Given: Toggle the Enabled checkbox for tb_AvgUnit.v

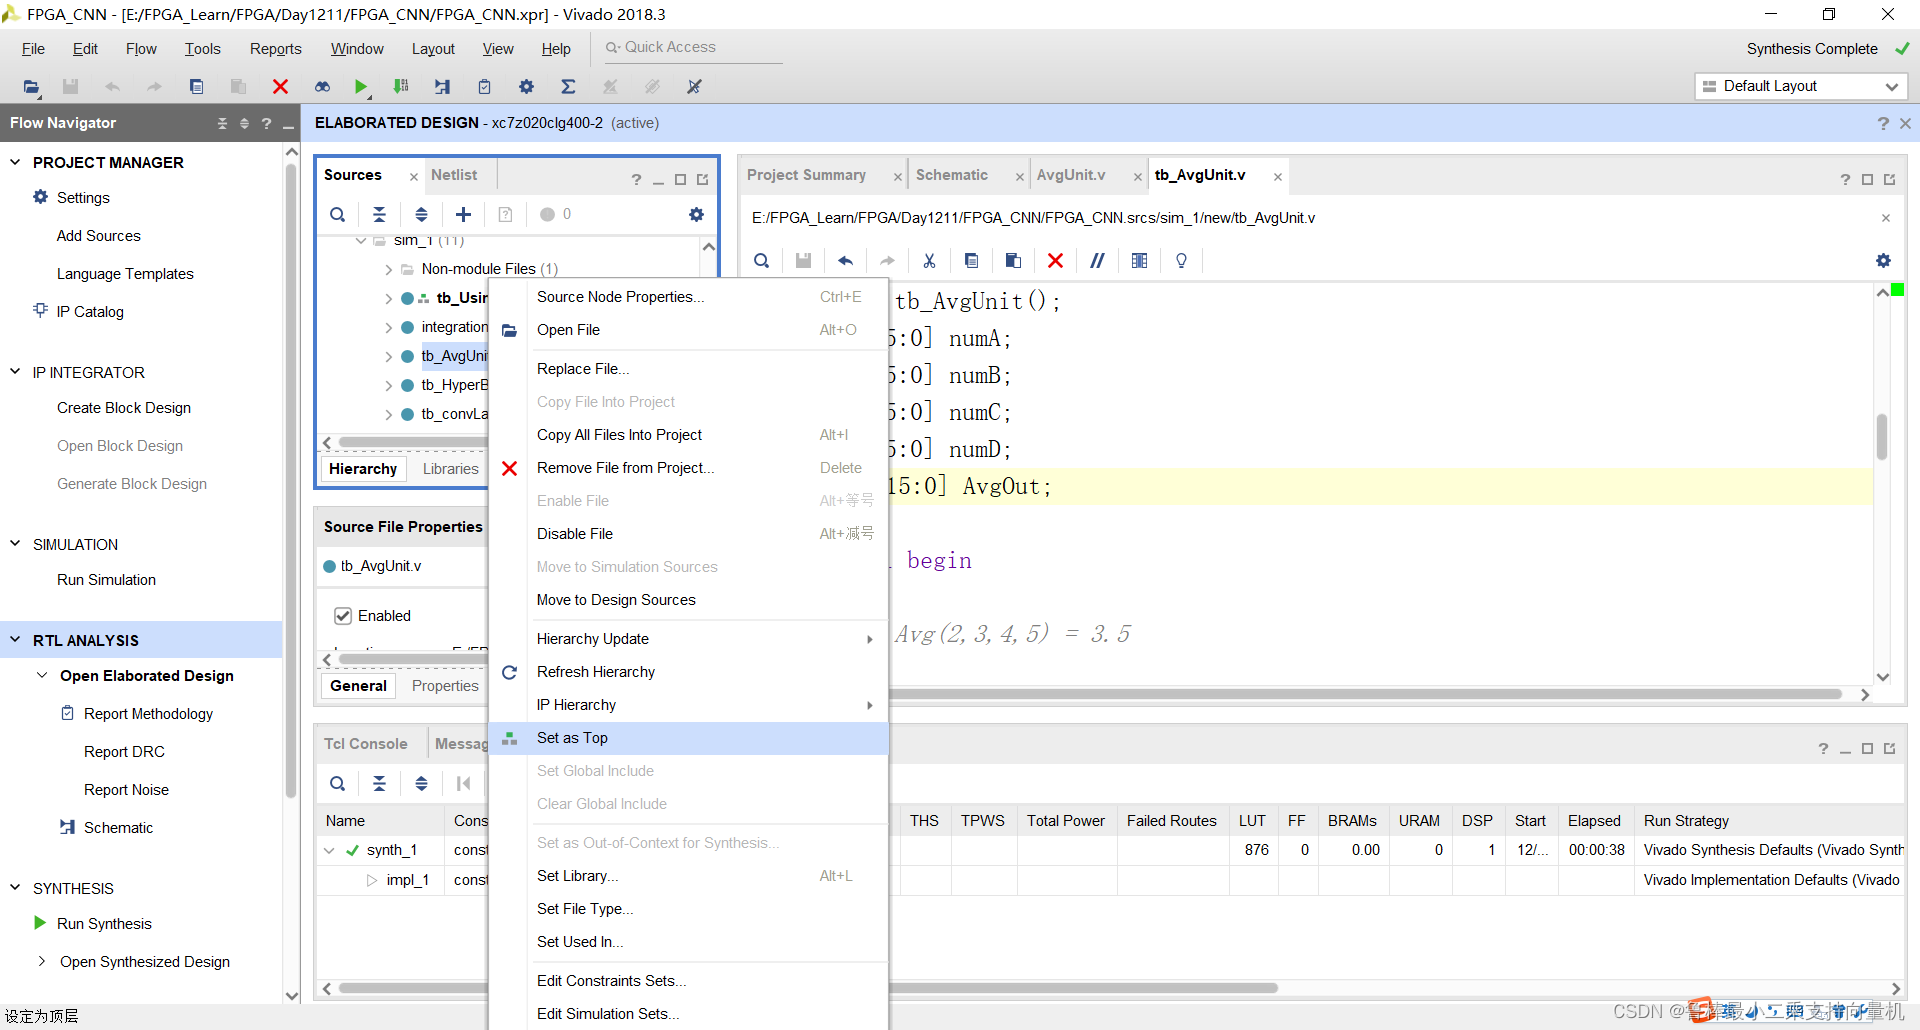Looking at the screenshot, I should pyautogui.click(x=343, y=616).
